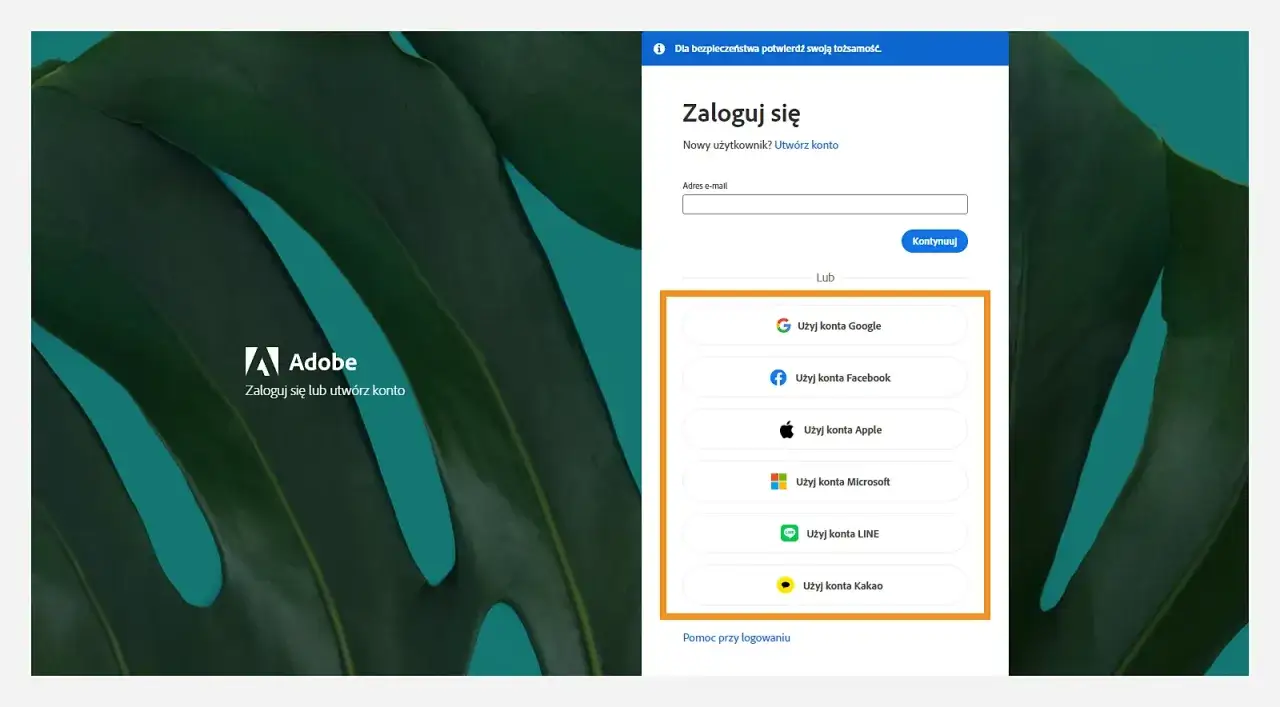Click the LINE logo icon
Image resolution: width=1280 pixels, height=707 pixels.
pyautogui.click(x=790, y=534)
